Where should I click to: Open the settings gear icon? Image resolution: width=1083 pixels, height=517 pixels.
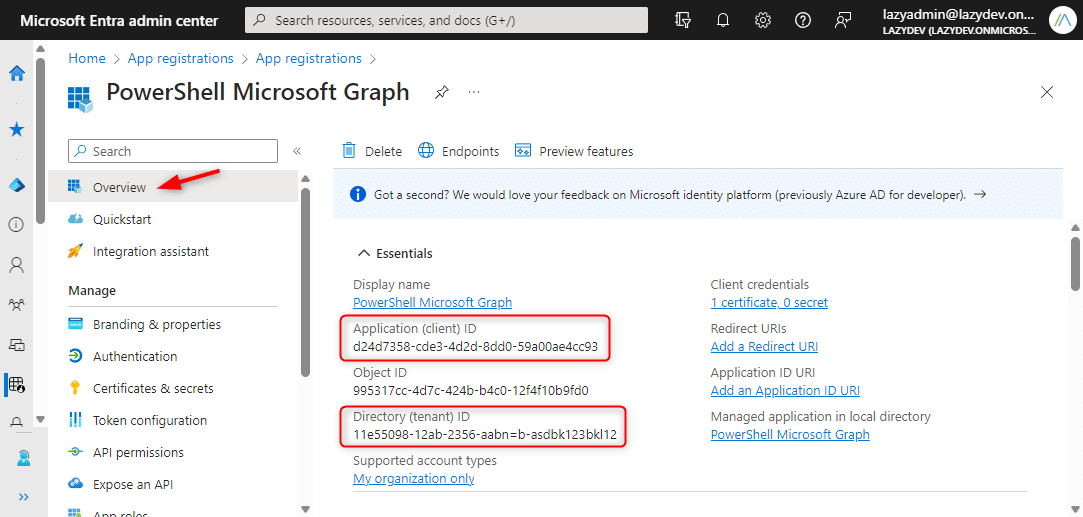[763, 20]
